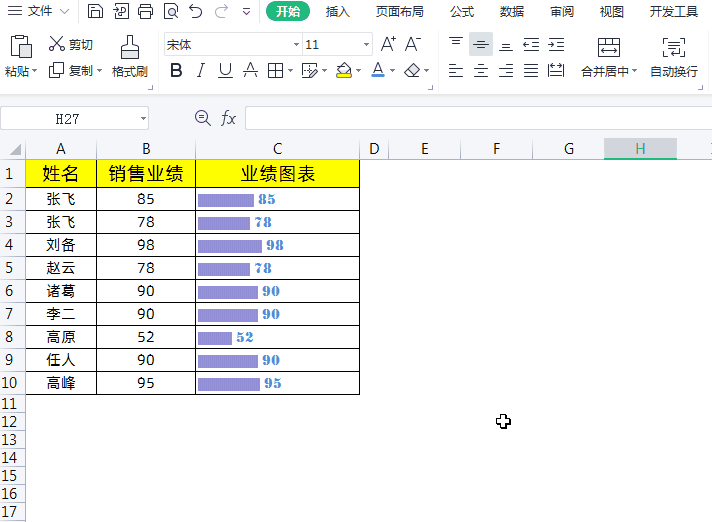Screen dimensions: 712x522
Task: Switch to the 页面布局 tab
Action: (400, 11)
